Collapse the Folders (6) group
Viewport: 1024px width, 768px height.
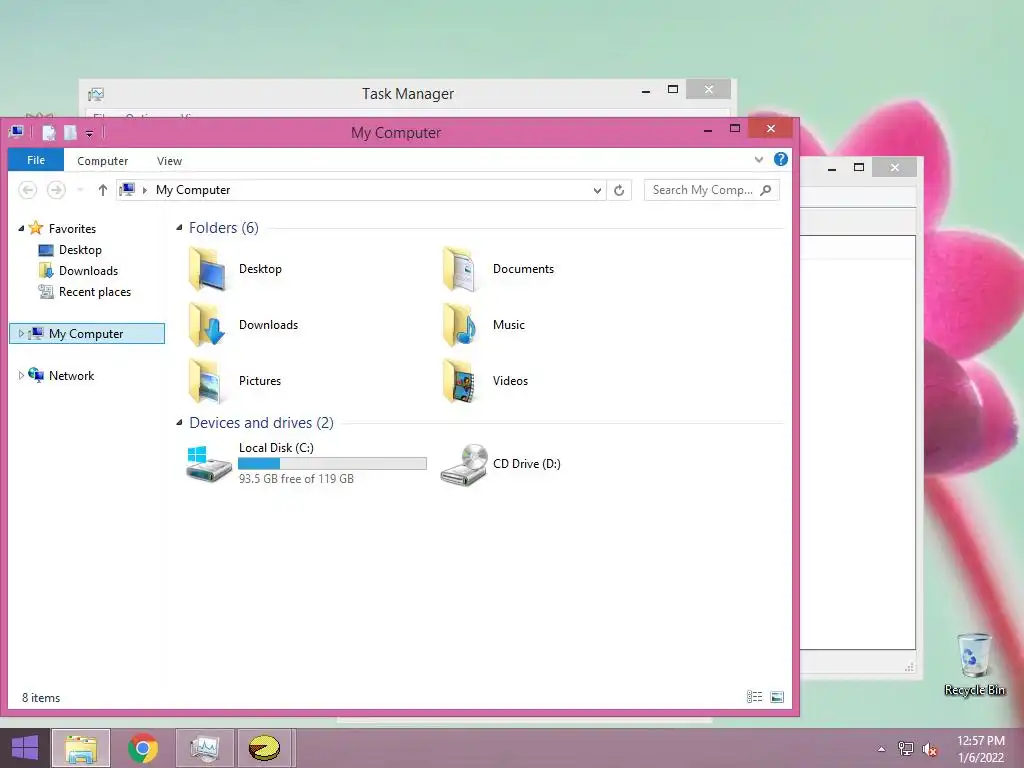(179, 228)
